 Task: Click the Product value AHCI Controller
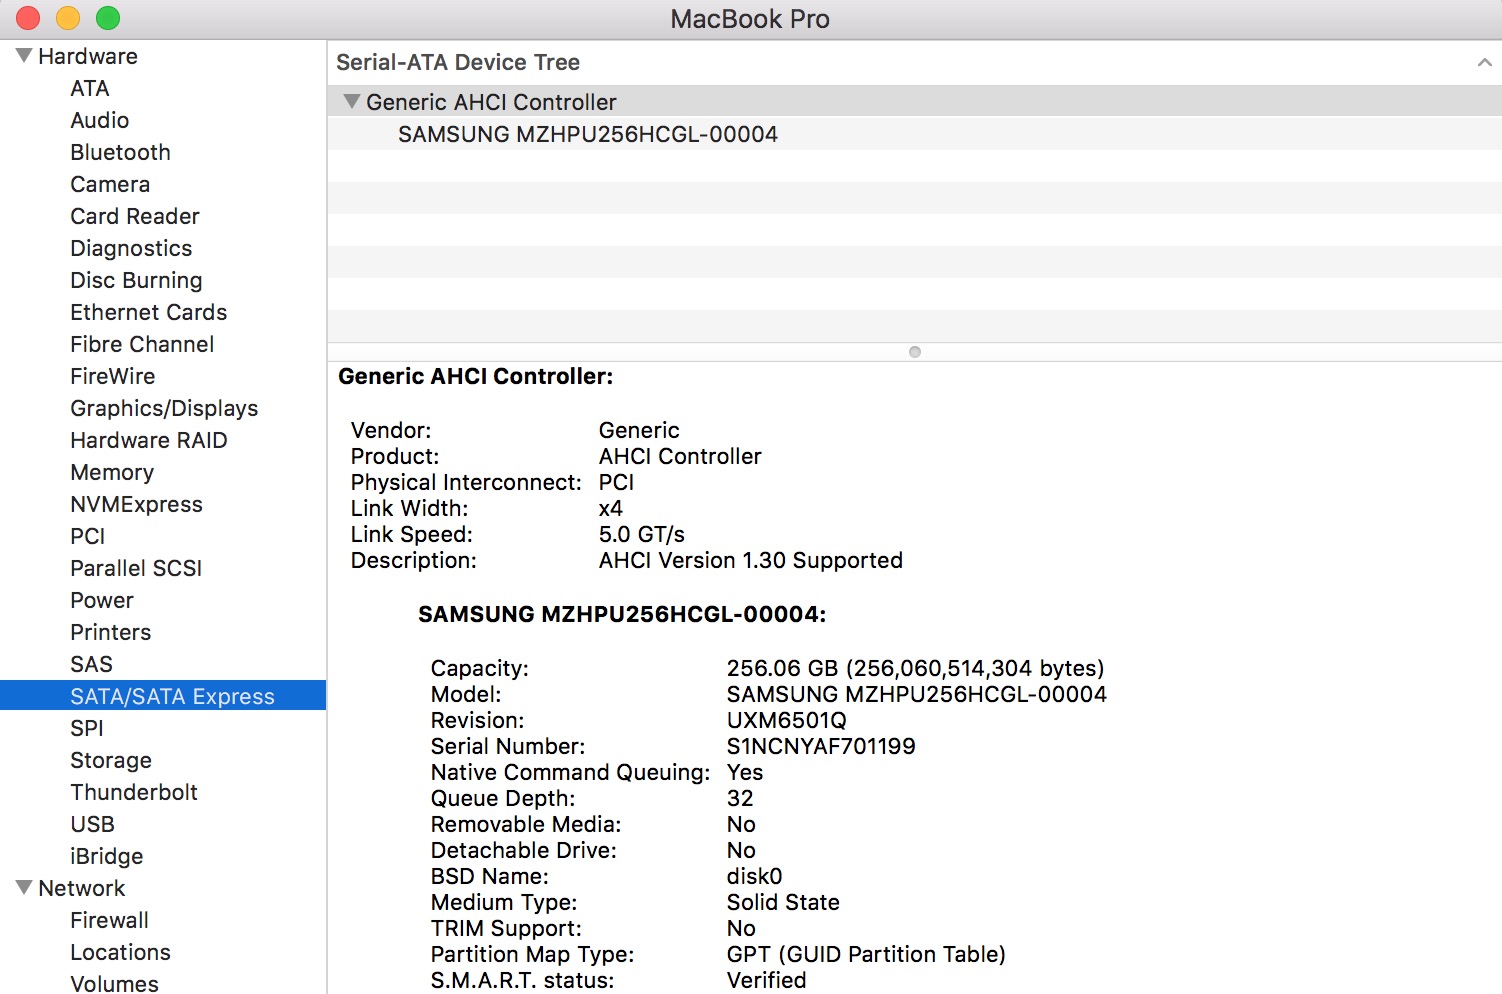[680, 456]
